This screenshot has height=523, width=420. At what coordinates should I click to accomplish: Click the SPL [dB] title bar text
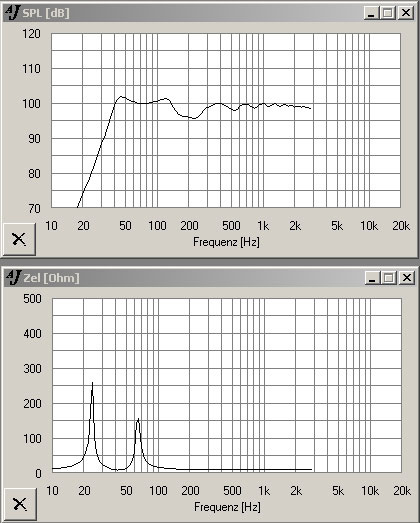pyautogui.click(x=46, y=13)
